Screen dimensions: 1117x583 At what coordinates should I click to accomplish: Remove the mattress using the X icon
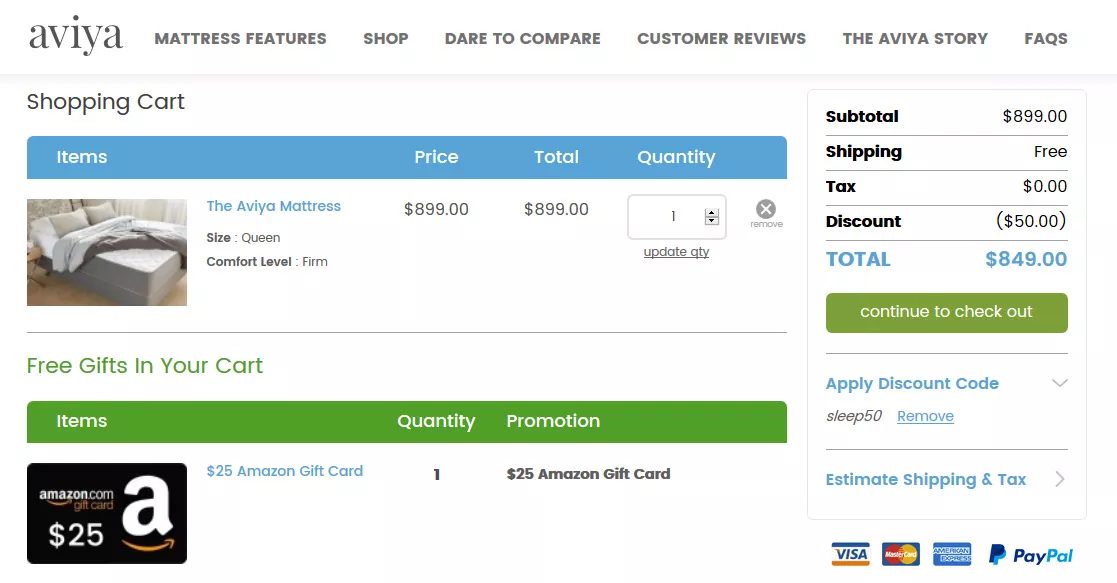coord(766,210)
